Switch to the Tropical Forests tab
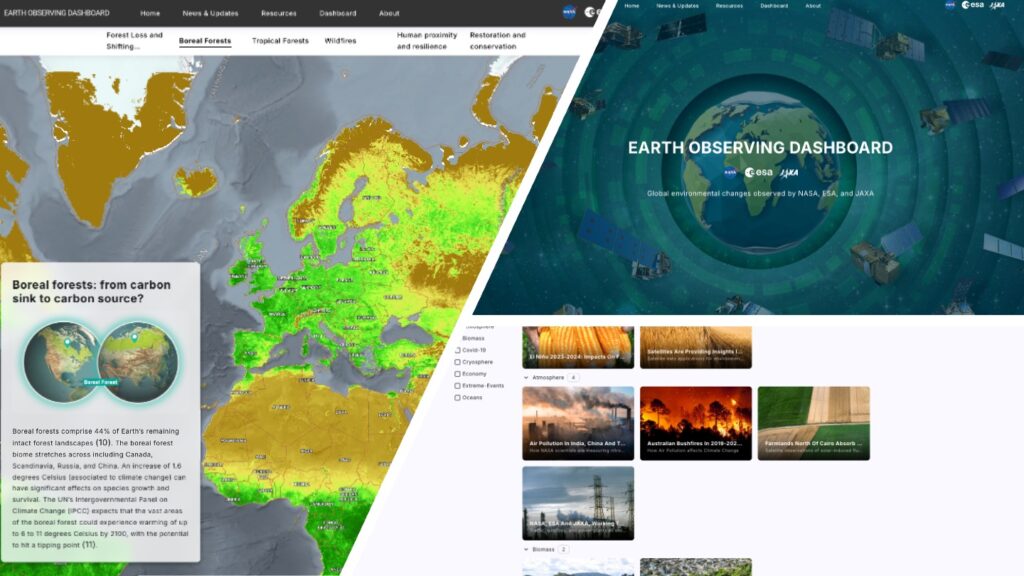 (x=280, y=40)
